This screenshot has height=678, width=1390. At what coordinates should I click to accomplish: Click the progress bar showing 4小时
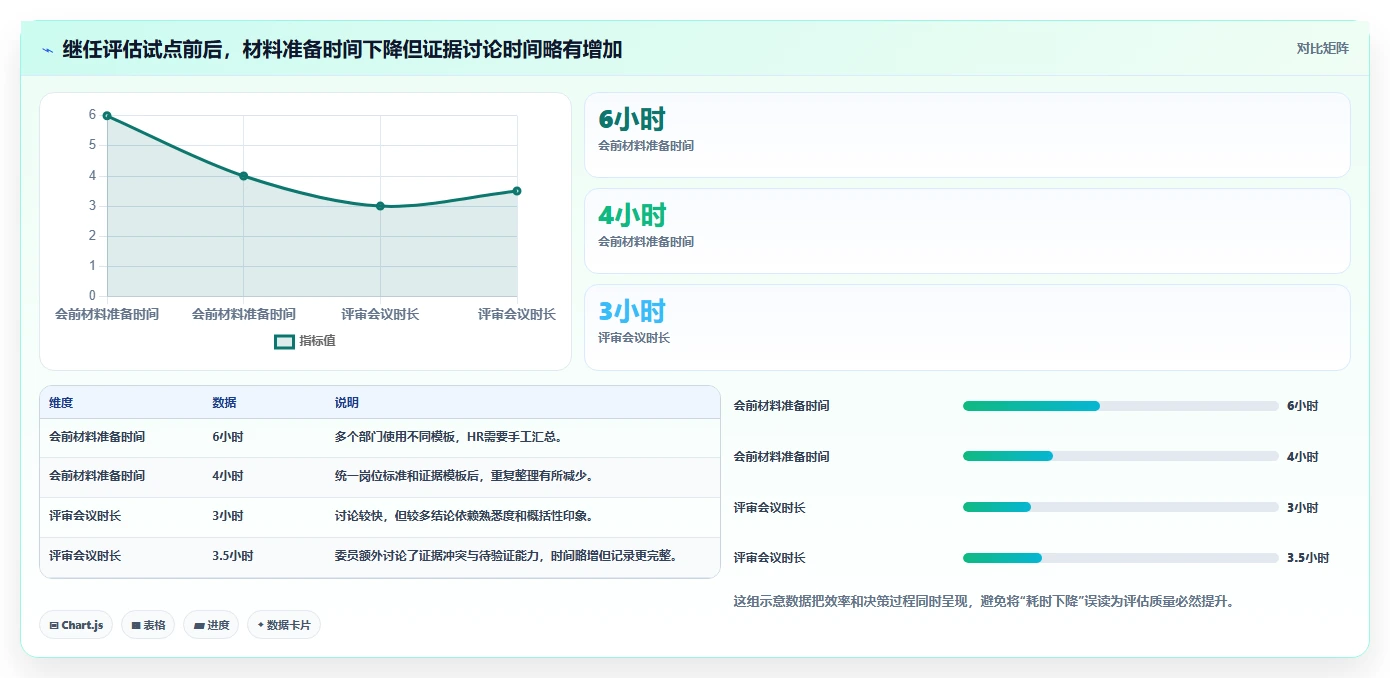click(x=1120, y=456)
